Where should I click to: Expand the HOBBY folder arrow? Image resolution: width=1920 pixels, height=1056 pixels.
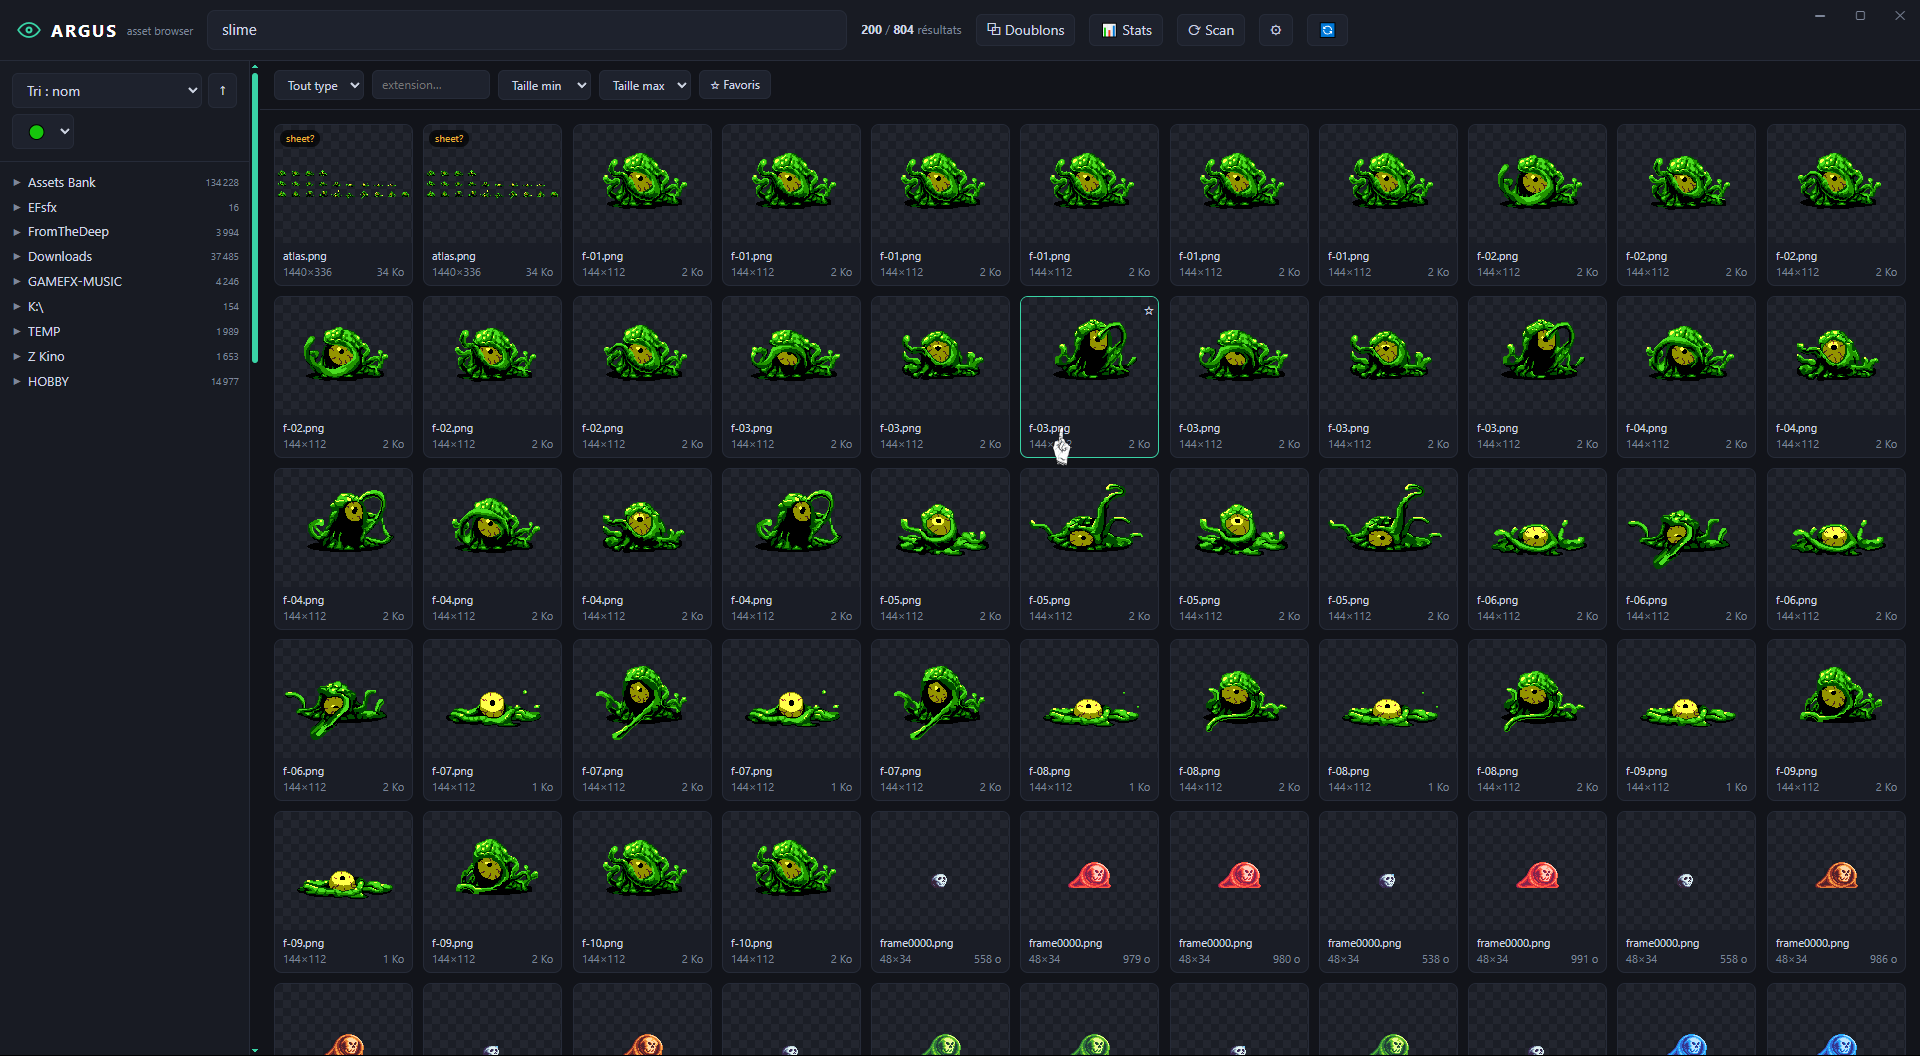click(17, 382)
